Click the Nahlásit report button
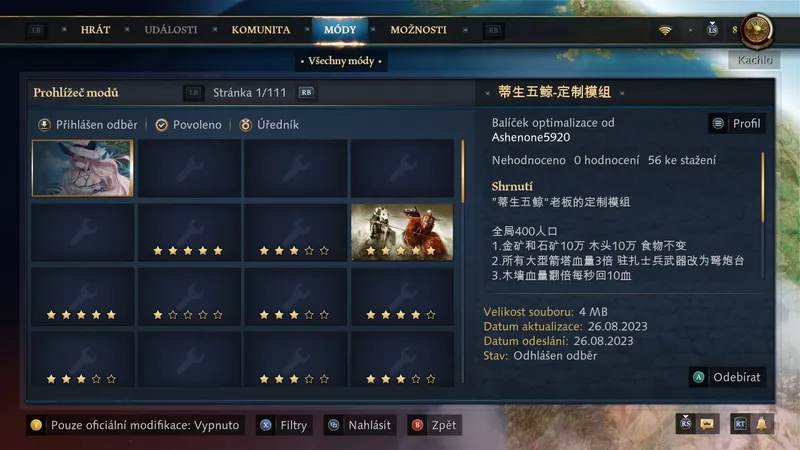800x450 pixels. (359, 425)
